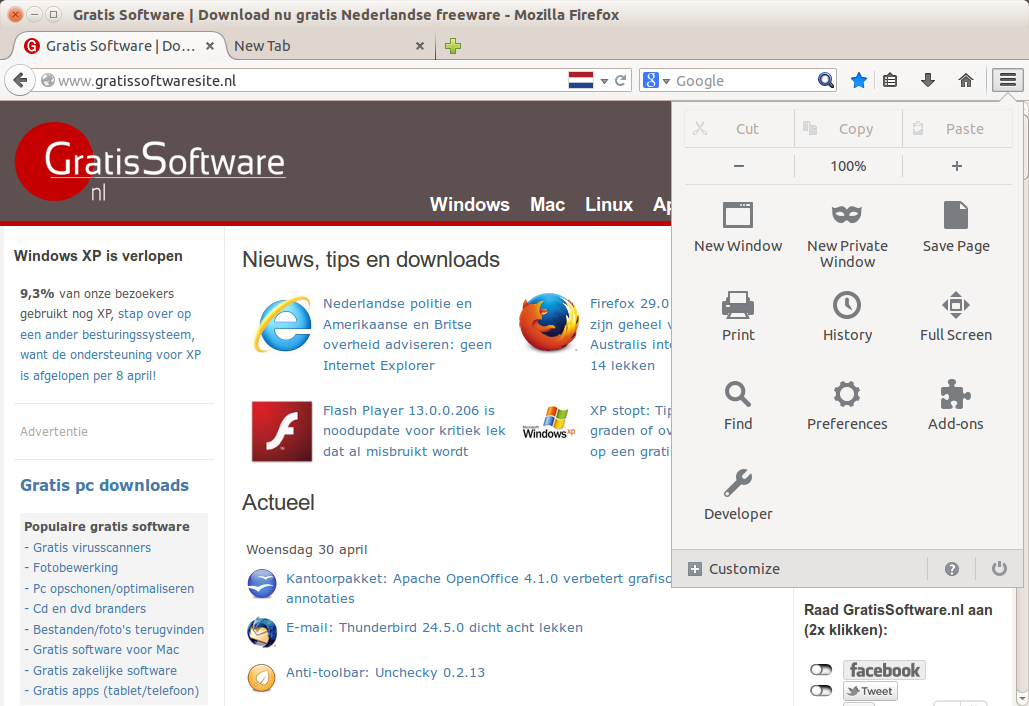Zoom in with the plus button
The height and width of the screenshot is (706, 1029).
click(x=956, y=166)
